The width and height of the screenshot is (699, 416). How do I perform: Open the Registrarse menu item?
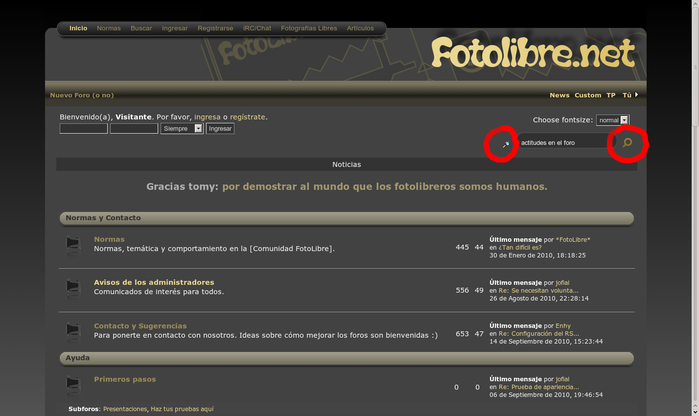pos(215,28)
